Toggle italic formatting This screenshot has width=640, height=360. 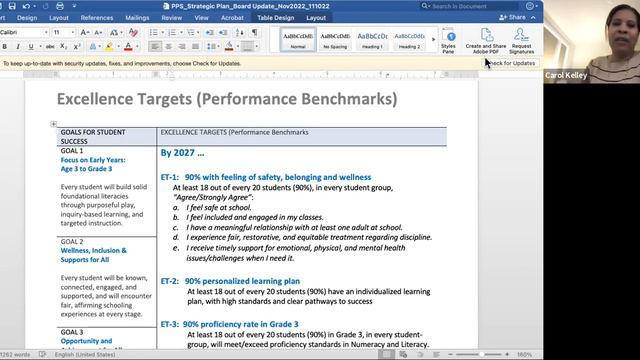pos(18,47)
